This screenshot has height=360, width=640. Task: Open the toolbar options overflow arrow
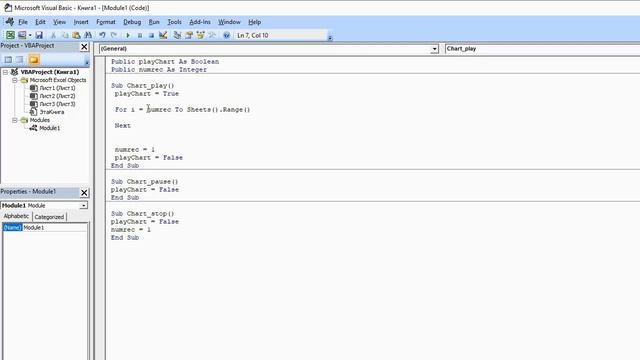coord(330,37)
